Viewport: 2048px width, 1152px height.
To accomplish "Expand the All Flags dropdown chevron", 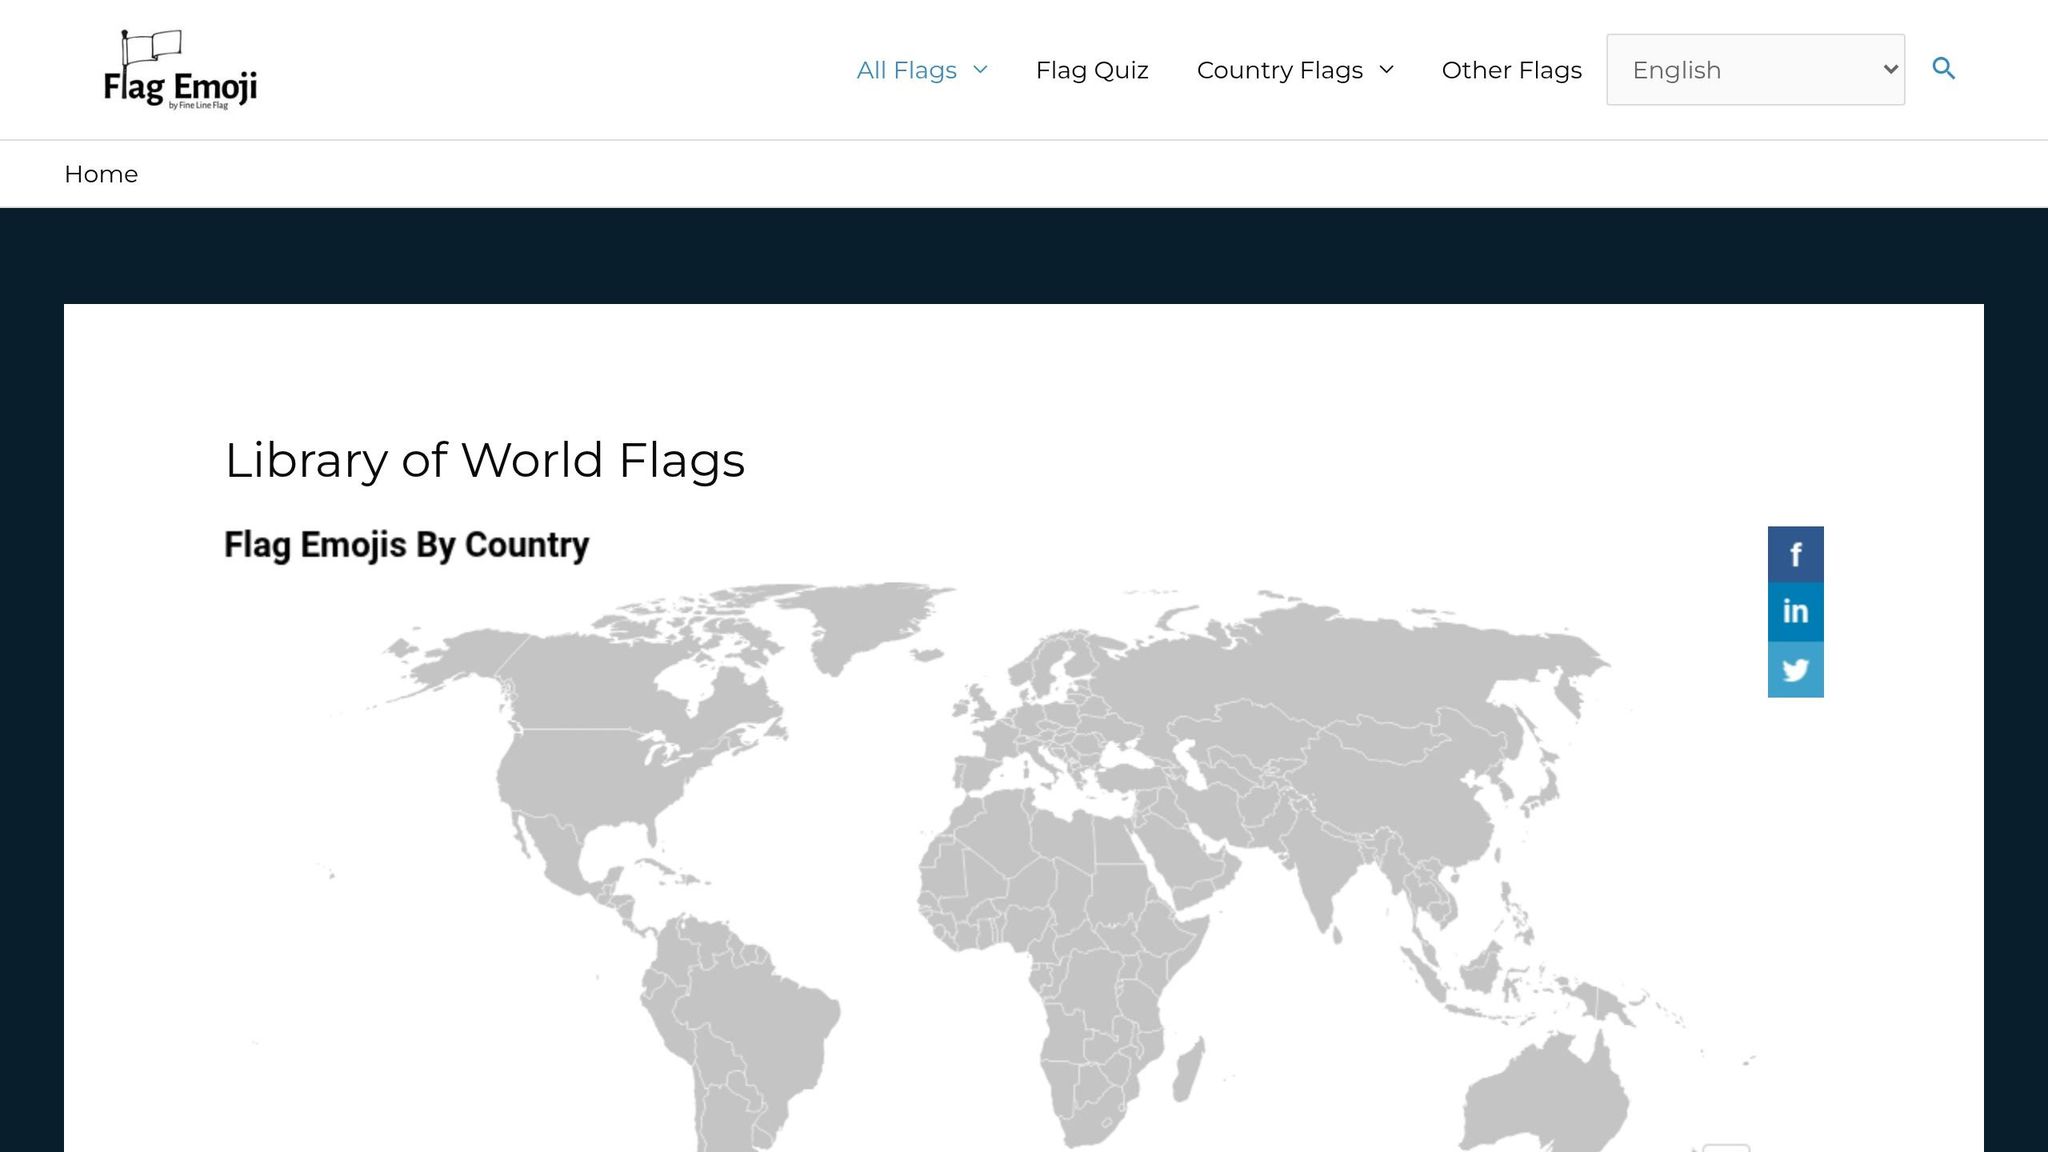I will pyautogui.click(x=981, y=70).
